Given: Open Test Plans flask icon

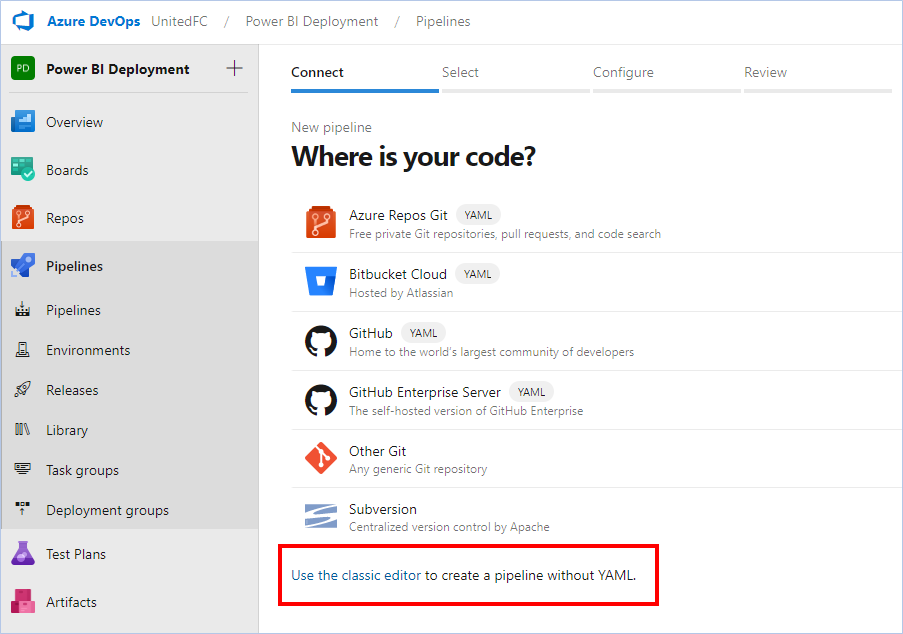Looking at the screenshot, I should tap(22, 553).
